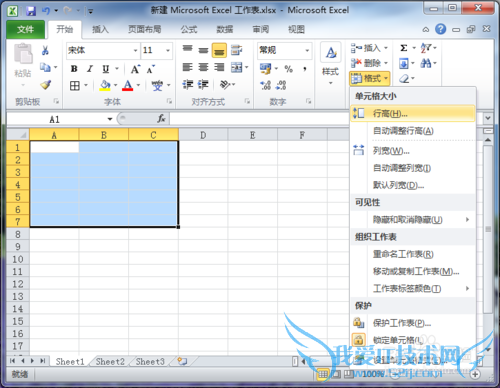Viewport: 500px width, 388px height.
Task: Open Hide and Unhide submenu
Action: pyautogui.click(x=413, y=220)
